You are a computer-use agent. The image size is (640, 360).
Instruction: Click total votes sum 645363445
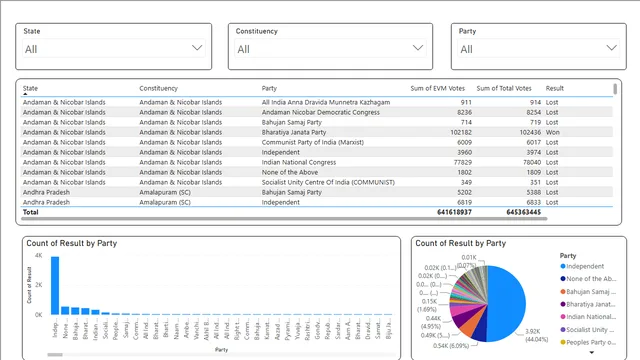tap(523, 212)
